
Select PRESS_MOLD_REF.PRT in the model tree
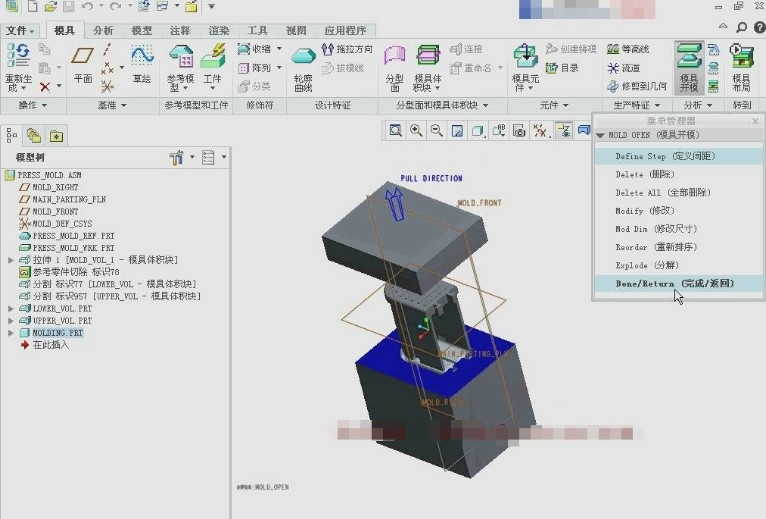[73, 236]
